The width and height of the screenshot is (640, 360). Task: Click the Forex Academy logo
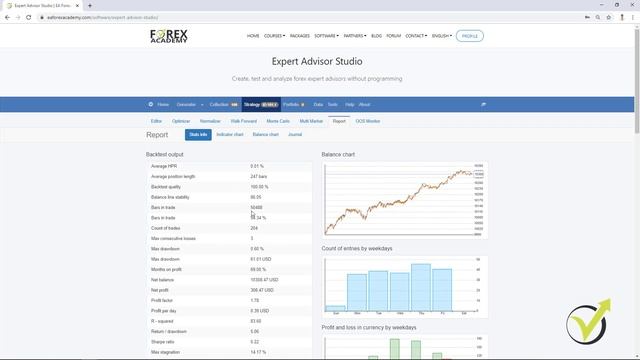click(x=169, y=36)
